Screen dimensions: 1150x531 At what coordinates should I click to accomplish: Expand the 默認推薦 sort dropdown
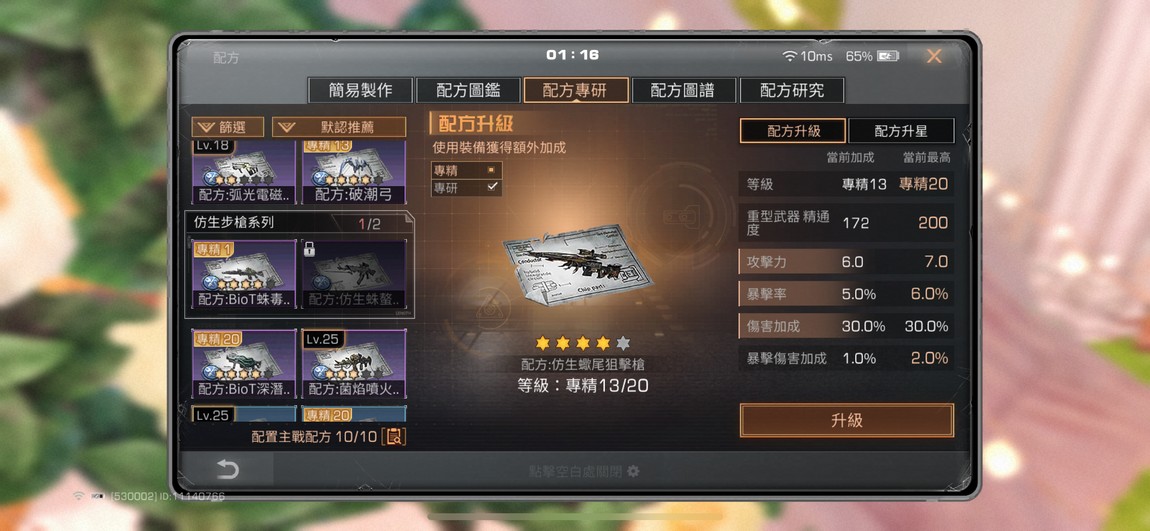coord(339,127)
